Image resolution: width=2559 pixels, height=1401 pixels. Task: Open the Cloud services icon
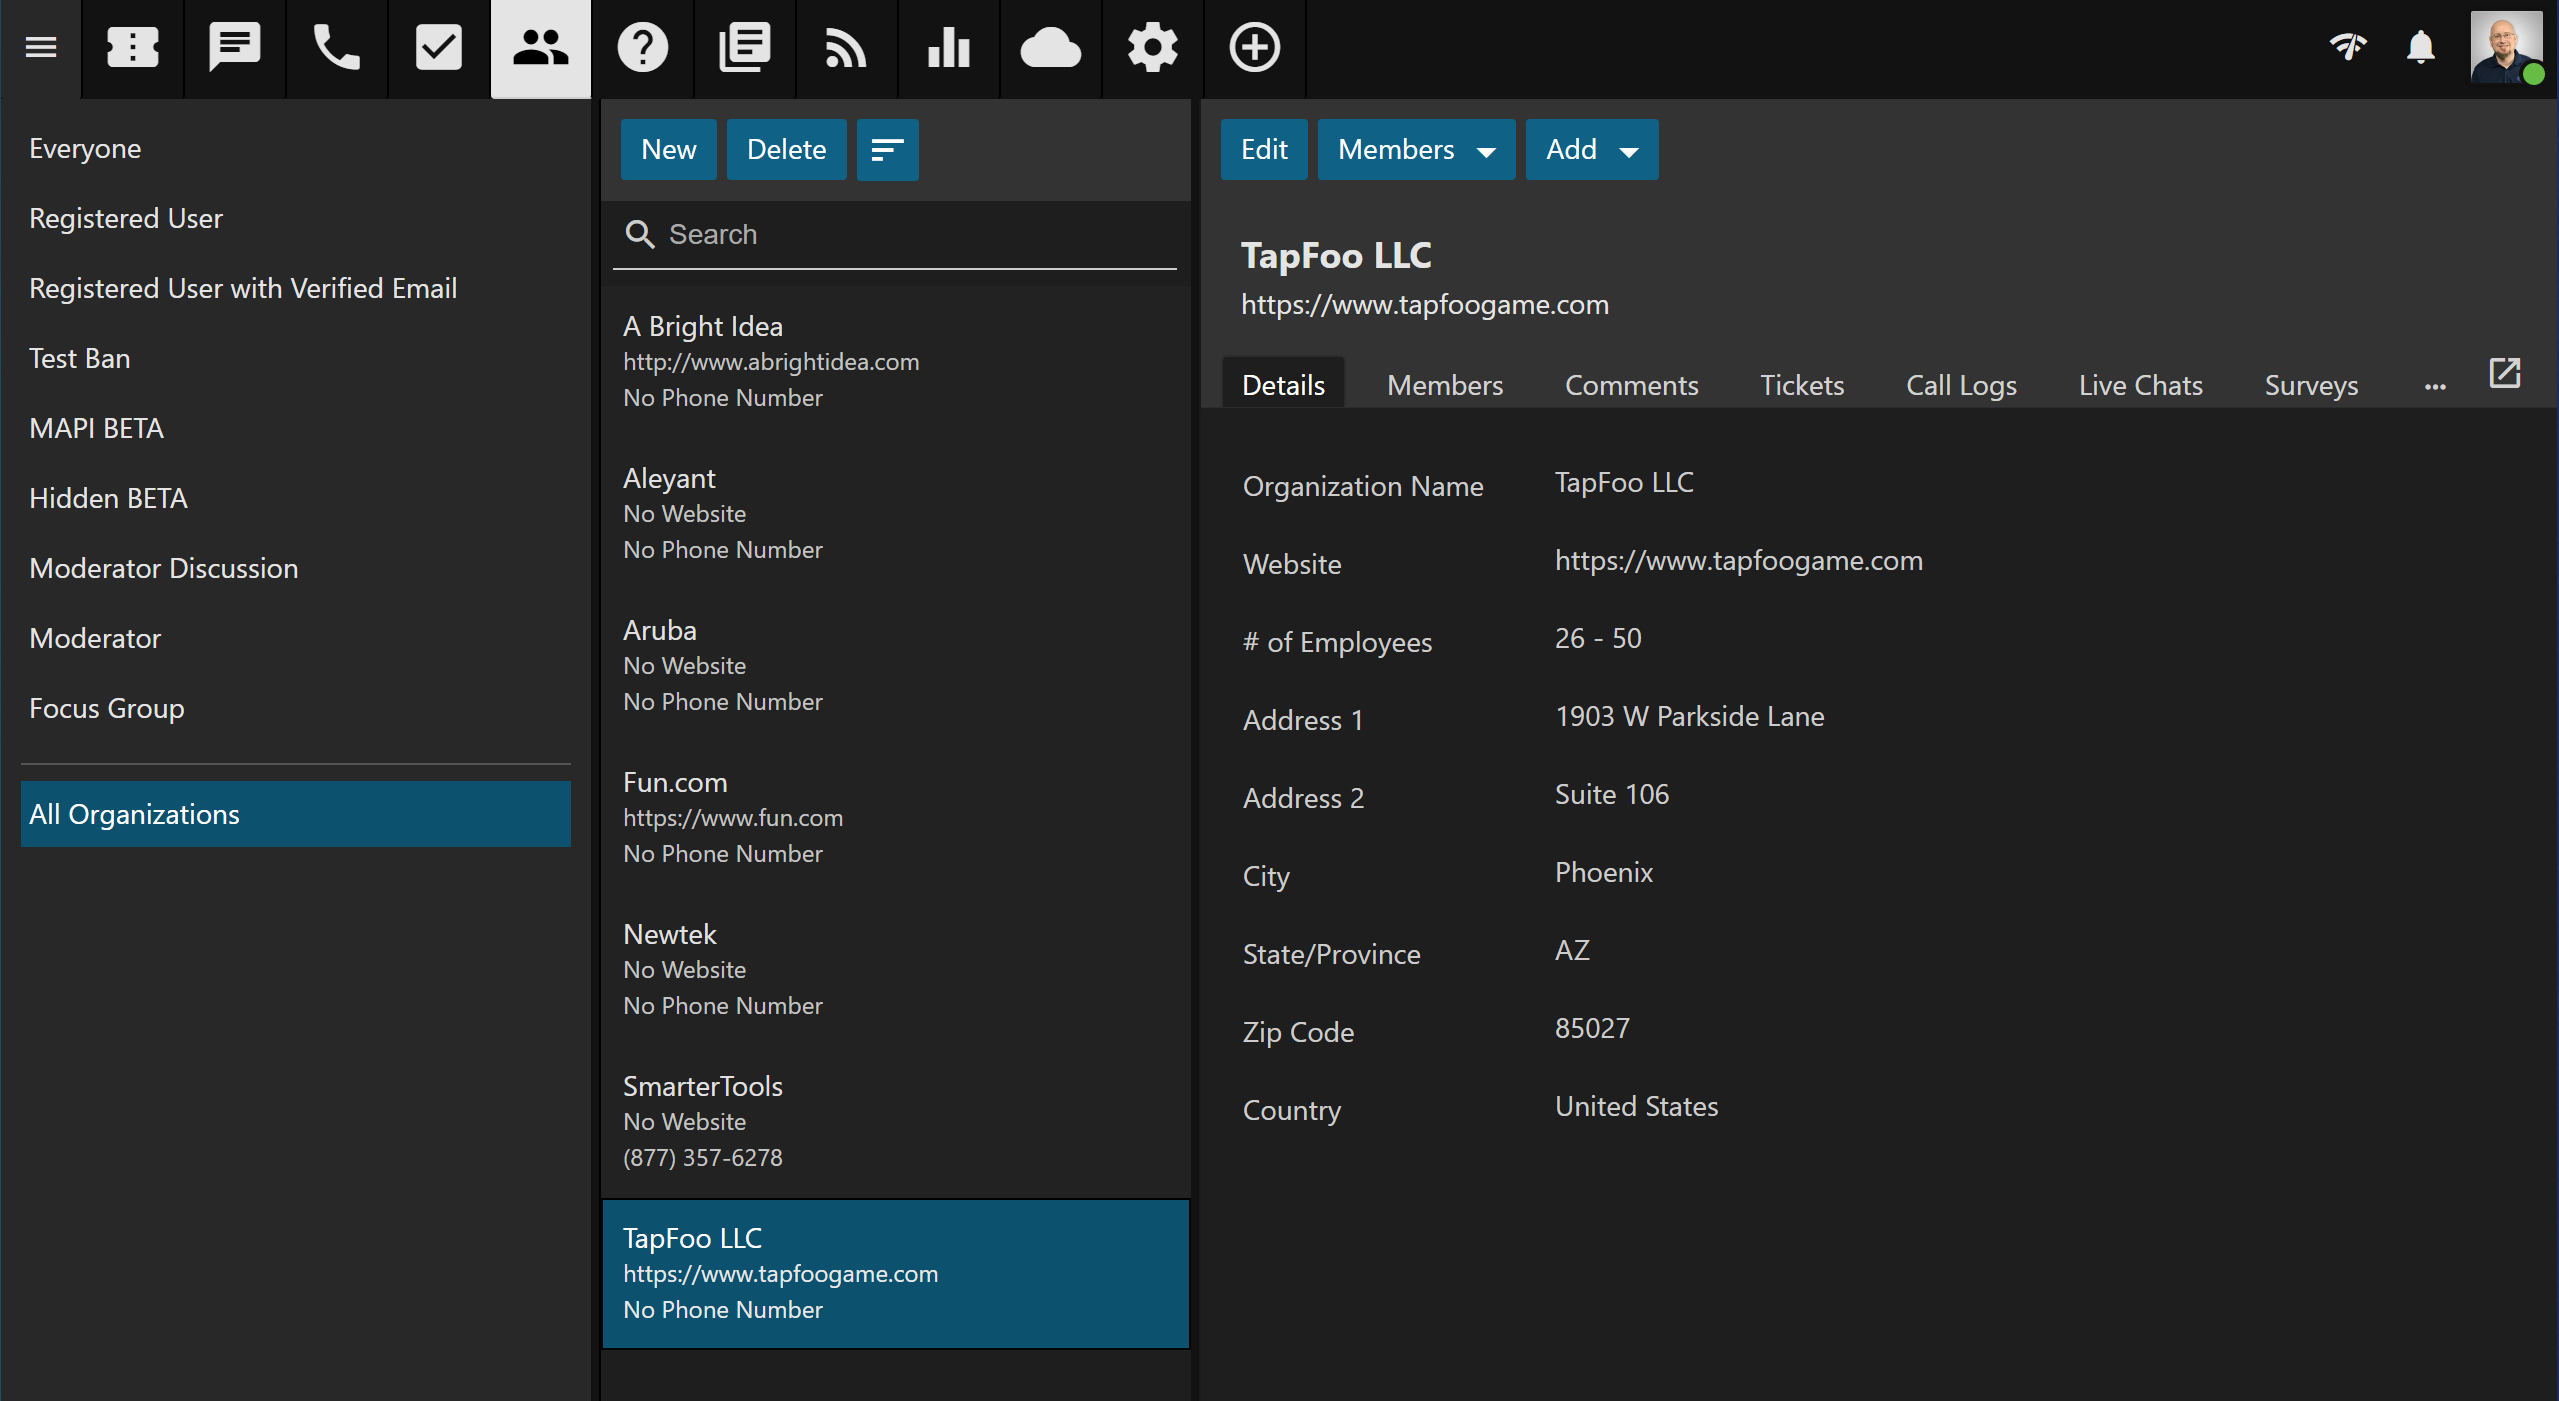tap(1051, 48)
